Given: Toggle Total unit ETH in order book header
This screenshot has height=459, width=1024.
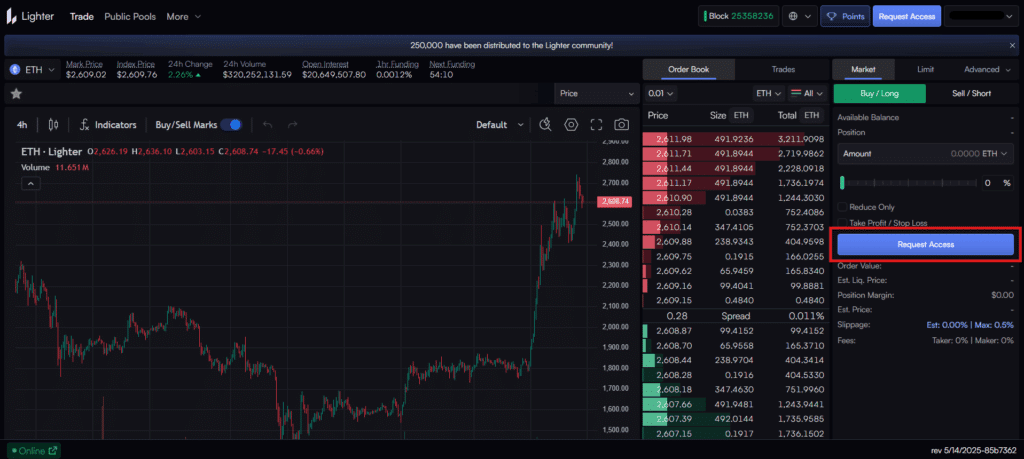Looking at the screenshot, I should coord(811,116).
